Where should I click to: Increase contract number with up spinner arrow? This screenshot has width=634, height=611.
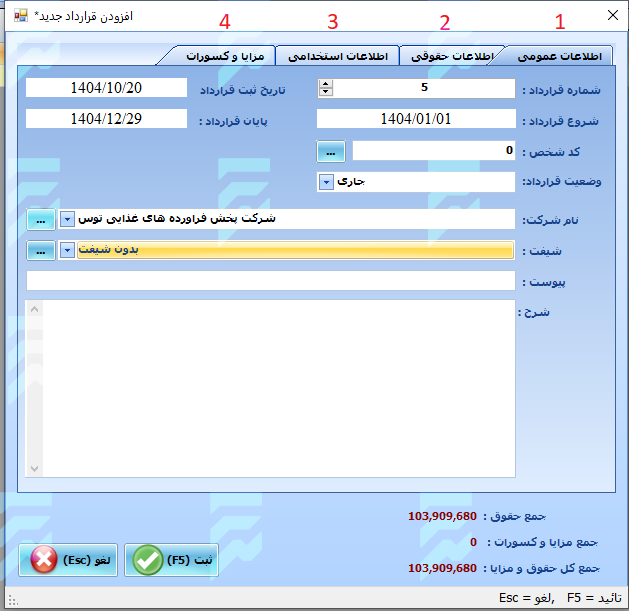(x=325, y=84)
